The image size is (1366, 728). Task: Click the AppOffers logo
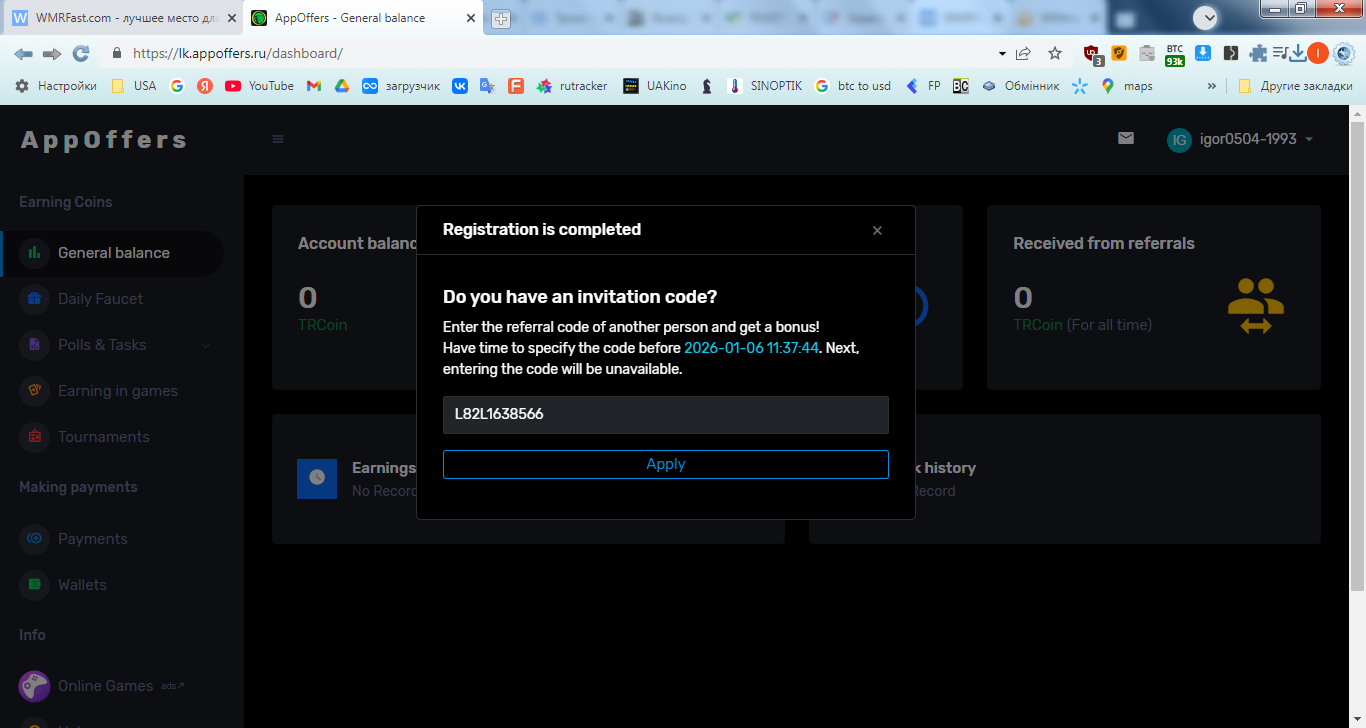pos(104,140)
